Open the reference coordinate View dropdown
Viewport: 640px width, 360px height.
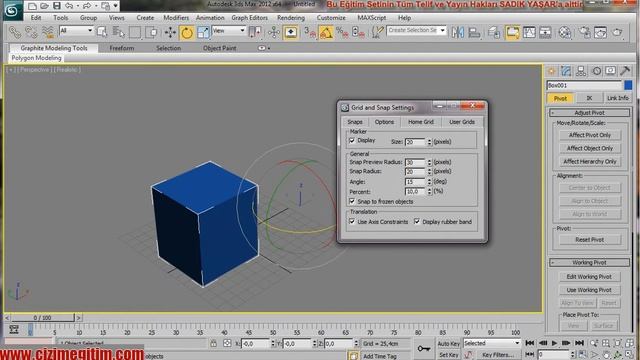click(x=229, y=31)
